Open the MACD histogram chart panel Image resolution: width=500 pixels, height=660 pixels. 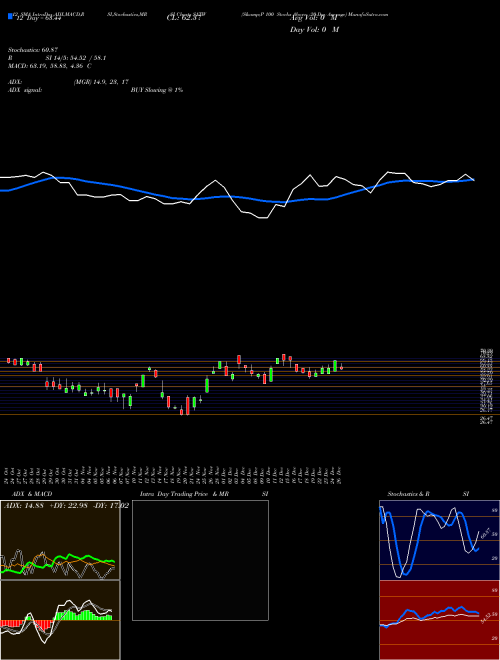coord(60,620)
